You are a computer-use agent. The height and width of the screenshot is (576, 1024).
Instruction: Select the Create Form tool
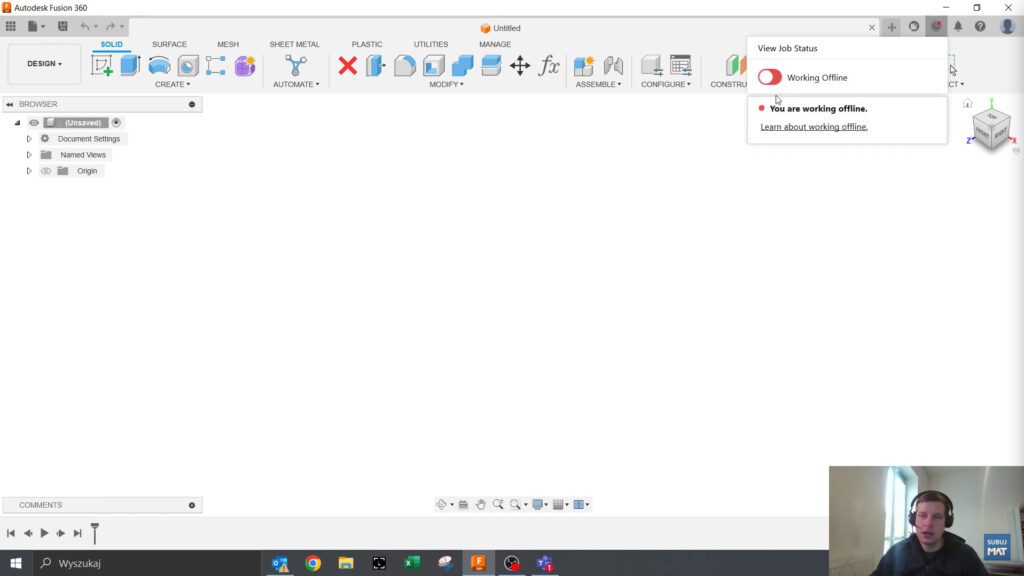tap(245, 65)
